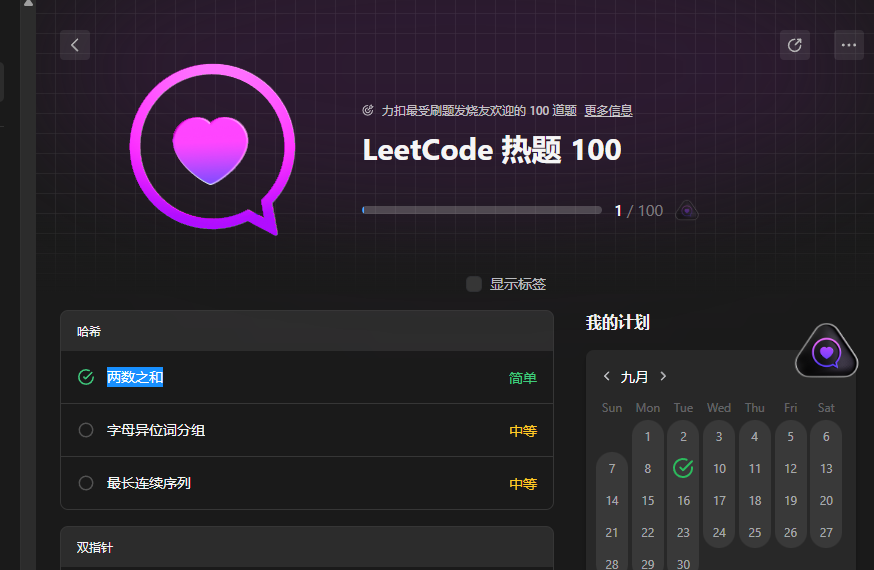Open the 字母异位词分组 problem

point(156,430)
